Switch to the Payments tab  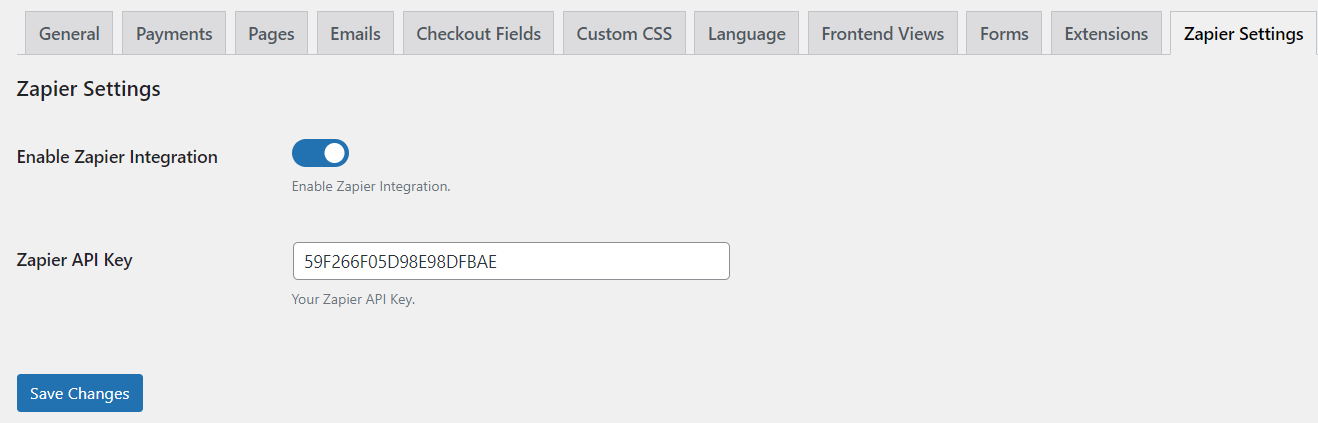(174, 34)
